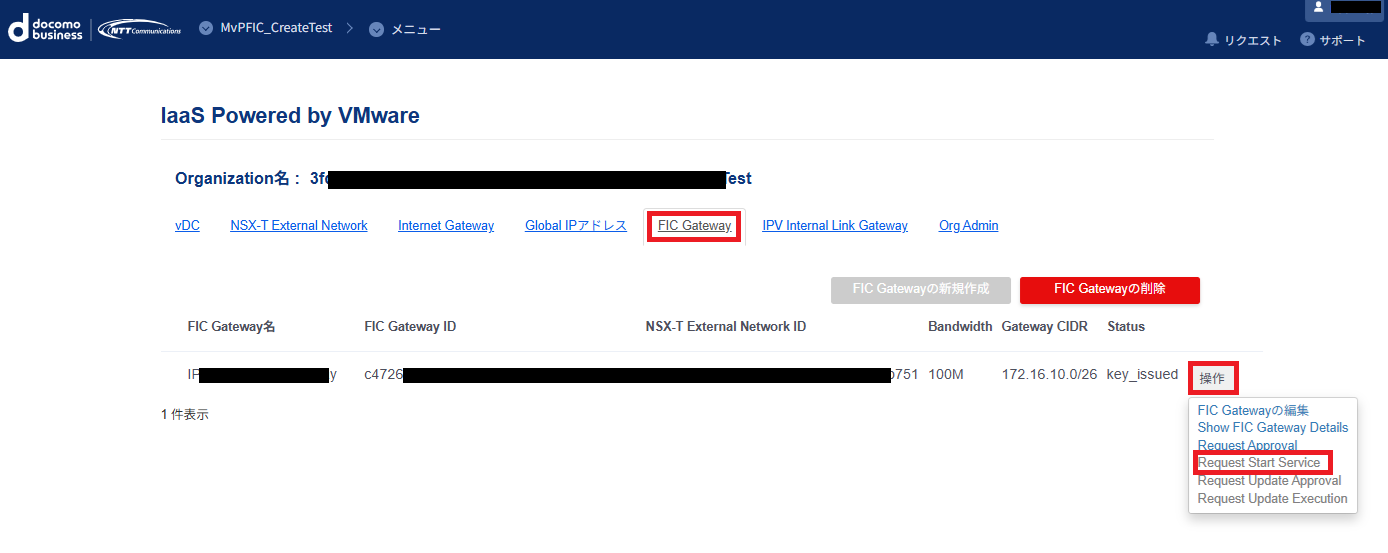Switch to the Org Admin tab

pyautogui.click(x=968, y=226)
